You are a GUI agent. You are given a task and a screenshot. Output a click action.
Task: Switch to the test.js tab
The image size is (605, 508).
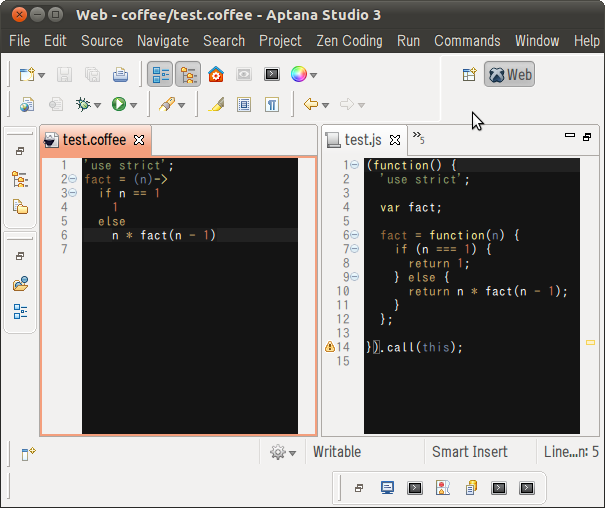pos(363,140)
